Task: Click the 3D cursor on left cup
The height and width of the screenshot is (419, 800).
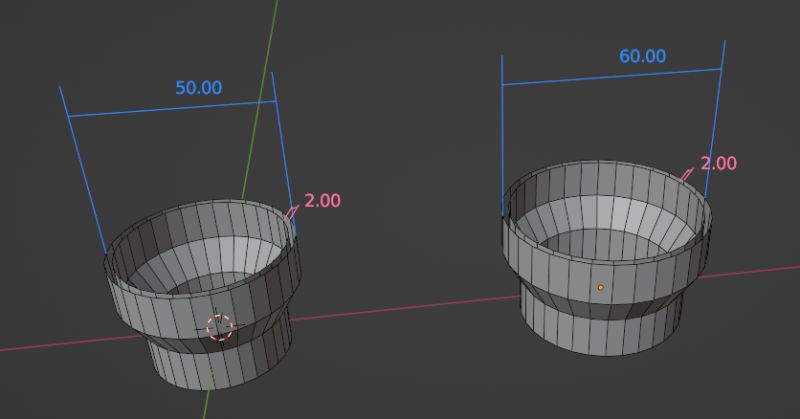Action: [220, 327]
